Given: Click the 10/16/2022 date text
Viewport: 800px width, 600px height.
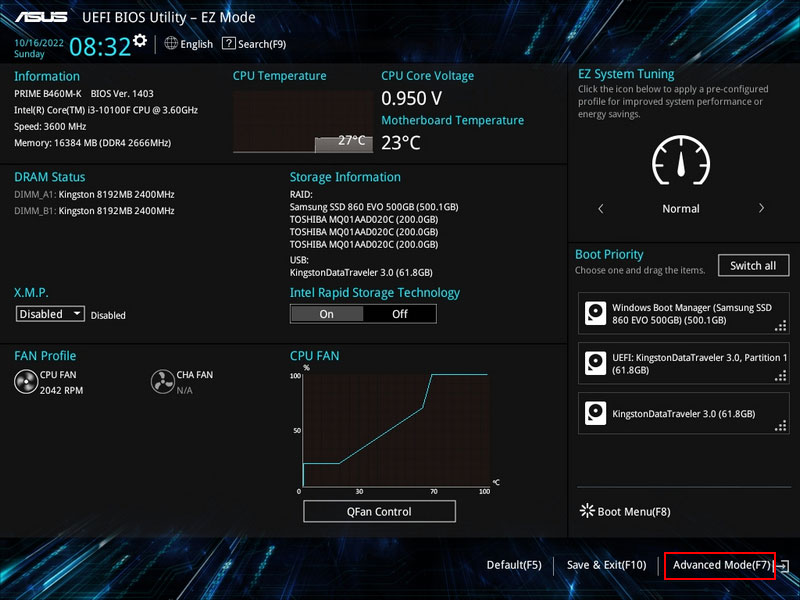Looking at the screenshot, I should 39,43.
